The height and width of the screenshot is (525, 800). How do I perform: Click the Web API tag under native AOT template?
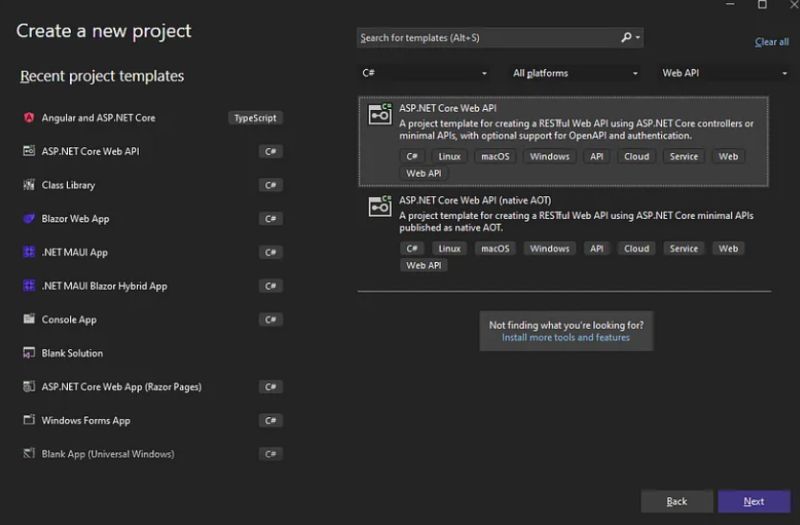tap(423, 265)
